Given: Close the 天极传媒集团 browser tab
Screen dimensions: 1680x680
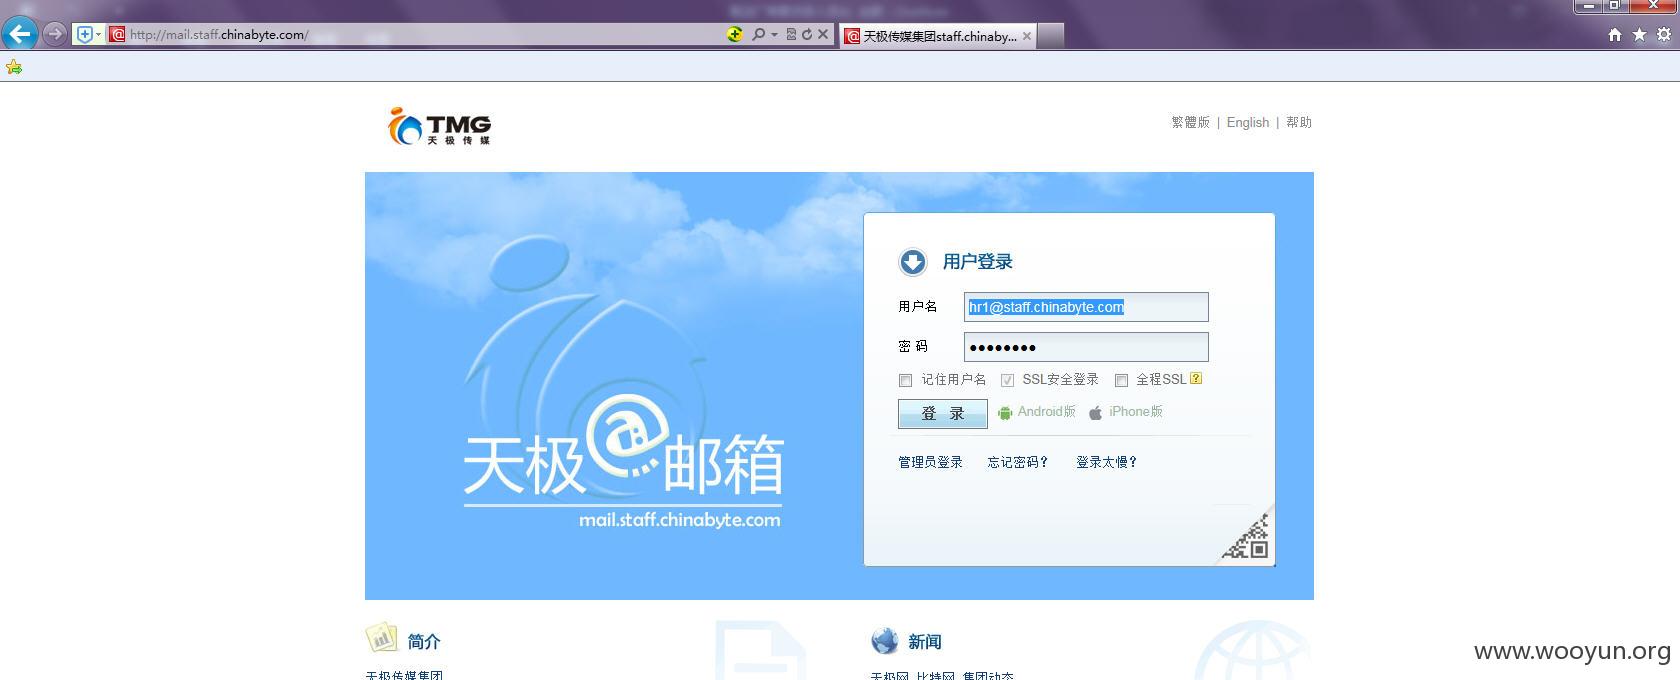Looking at the screenshot, I should 1027,36.
